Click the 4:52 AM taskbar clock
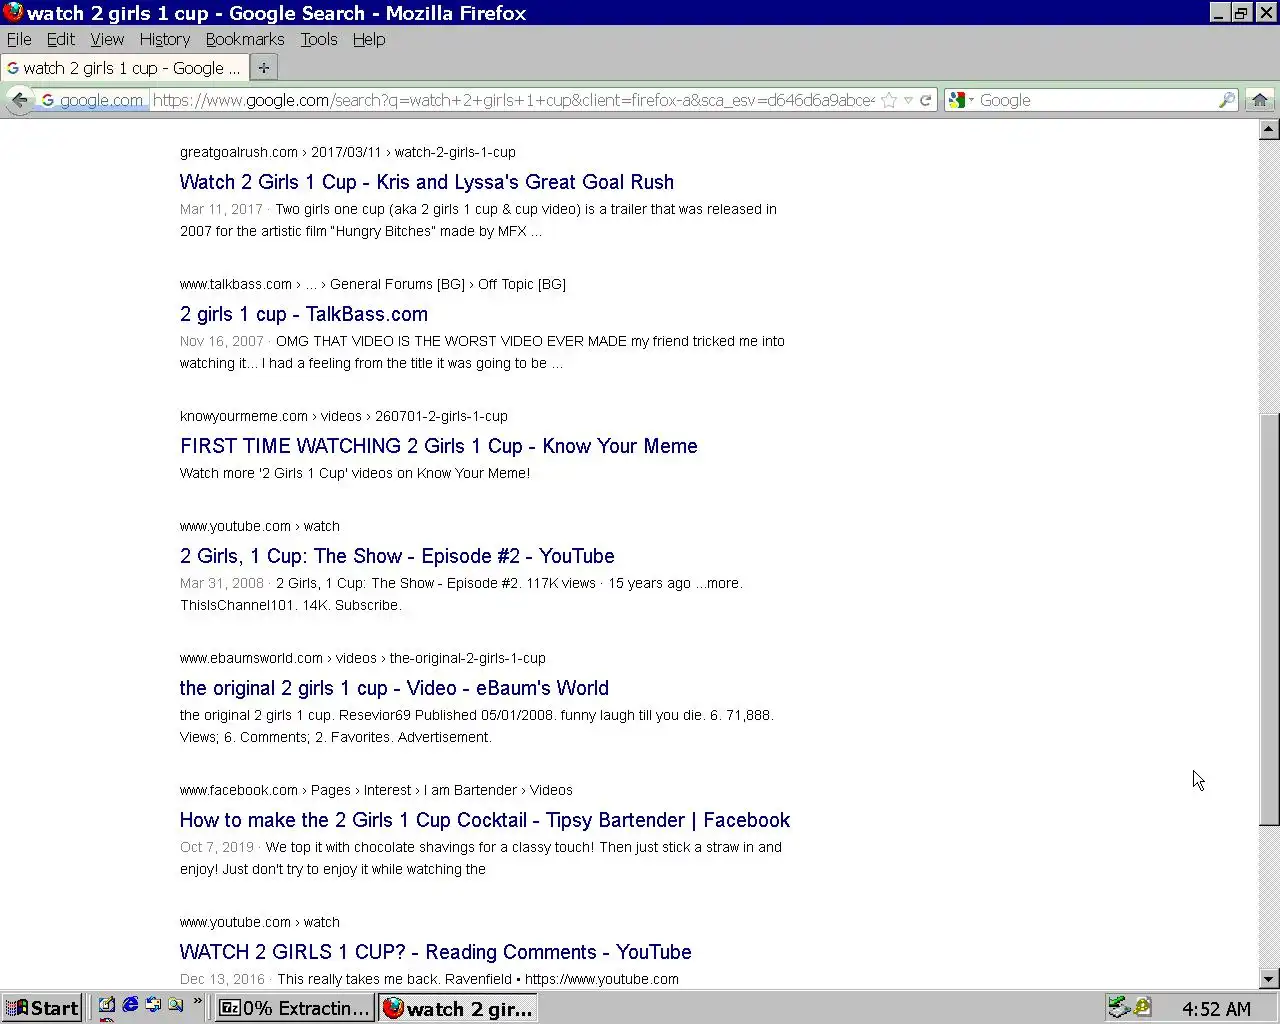This screenshot has height=1024, width=1280. (x=1216, y=1009)
